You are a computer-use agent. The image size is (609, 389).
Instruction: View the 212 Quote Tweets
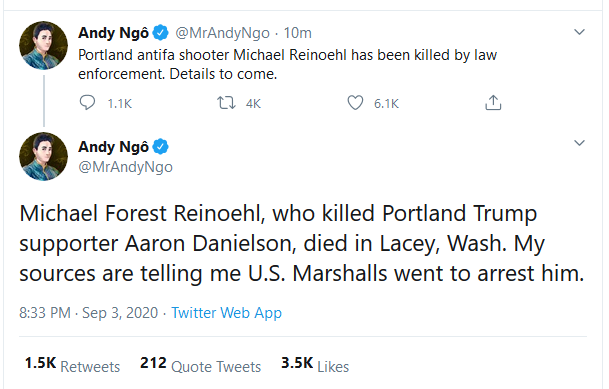(x=200, y=365)
